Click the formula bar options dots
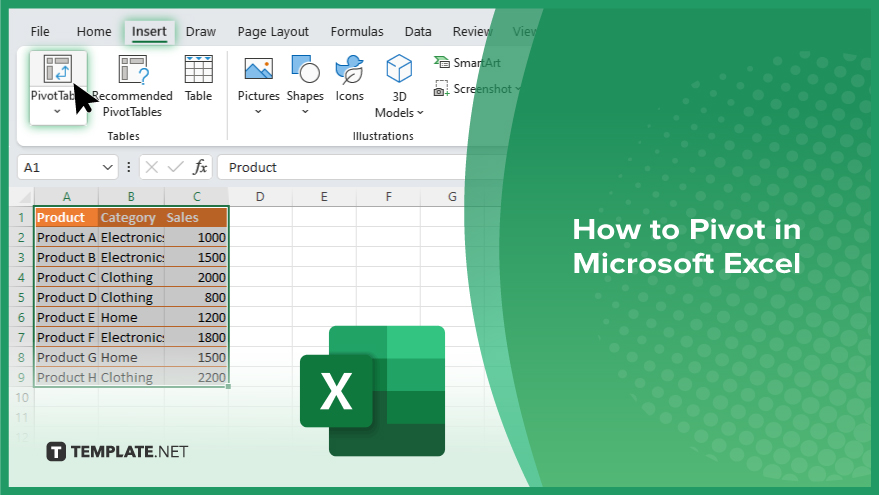This screenshot has height=495, width=879. click(128, 167)
